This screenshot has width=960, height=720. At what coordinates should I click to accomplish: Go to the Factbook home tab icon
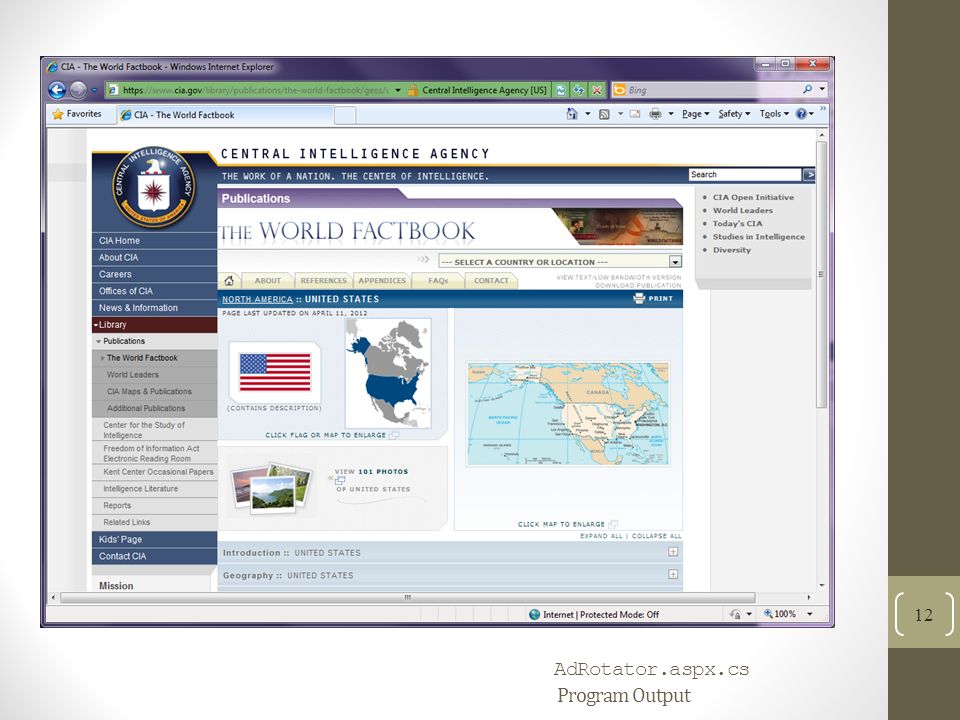(229, 280)
